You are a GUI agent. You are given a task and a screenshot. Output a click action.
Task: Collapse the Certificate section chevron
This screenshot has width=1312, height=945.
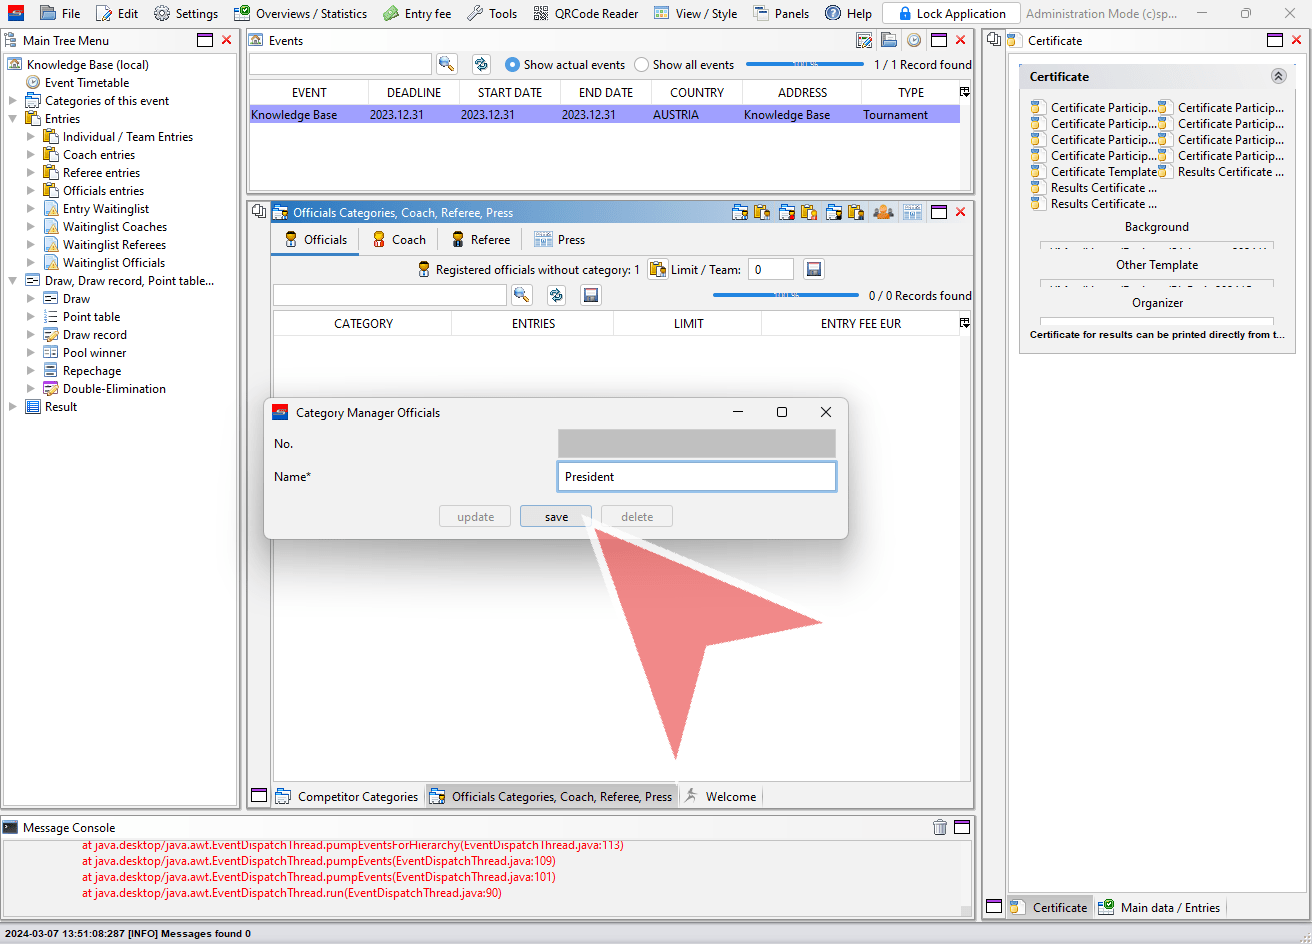[1278, 76]
